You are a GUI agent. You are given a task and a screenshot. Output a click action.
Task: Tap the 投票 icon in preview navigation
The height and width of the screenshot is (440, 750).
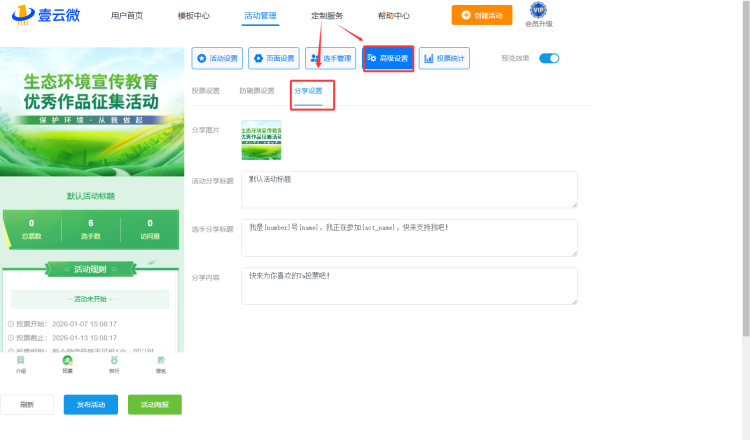point(67,365)
